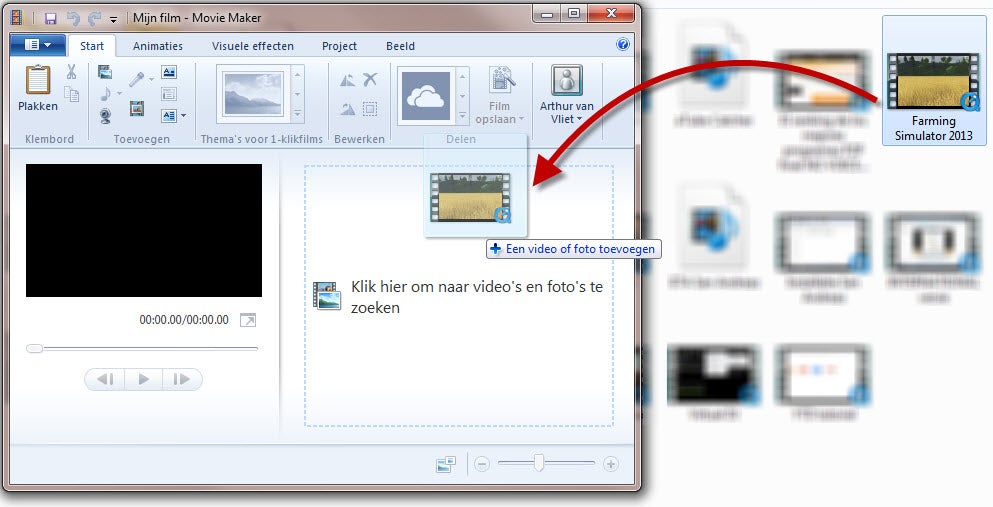
Task: Click the scissors cut icon
Action: point(72,72)
